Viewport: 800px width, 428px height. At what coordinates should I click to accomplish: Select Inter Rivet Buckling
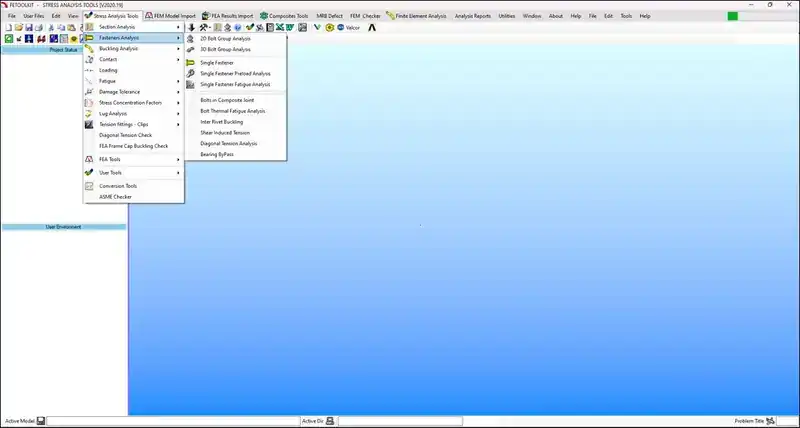[235, 122]
